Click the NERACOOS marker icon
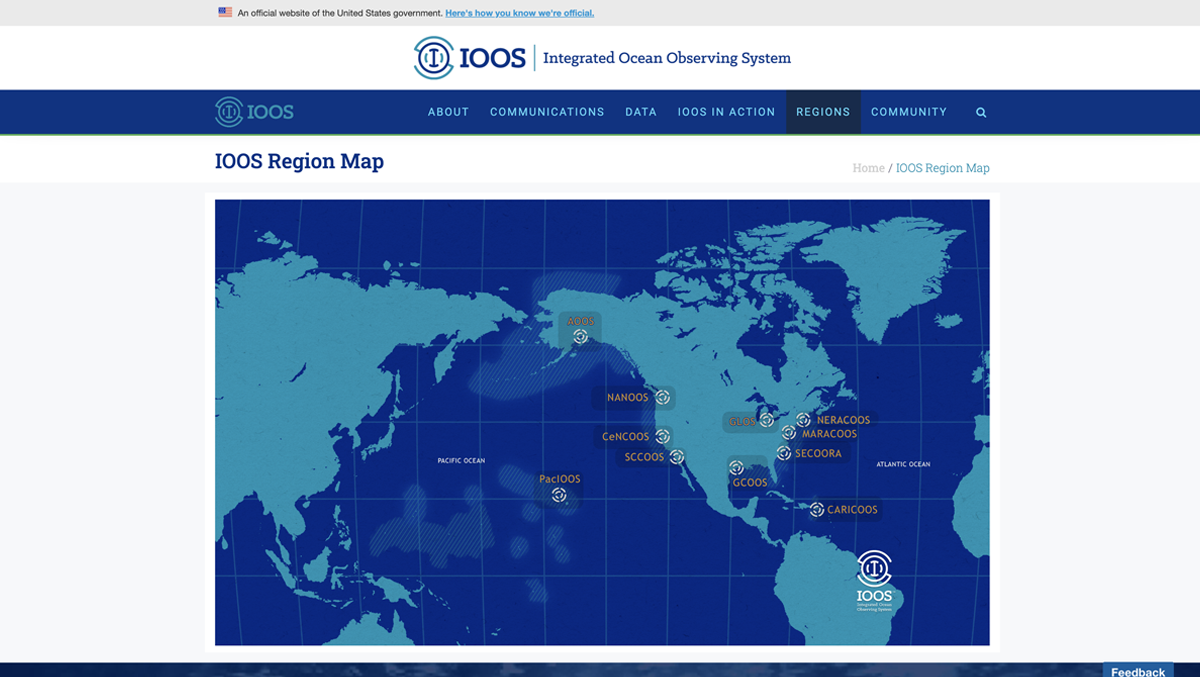The image size is (1200, 677). click(803, 420)
